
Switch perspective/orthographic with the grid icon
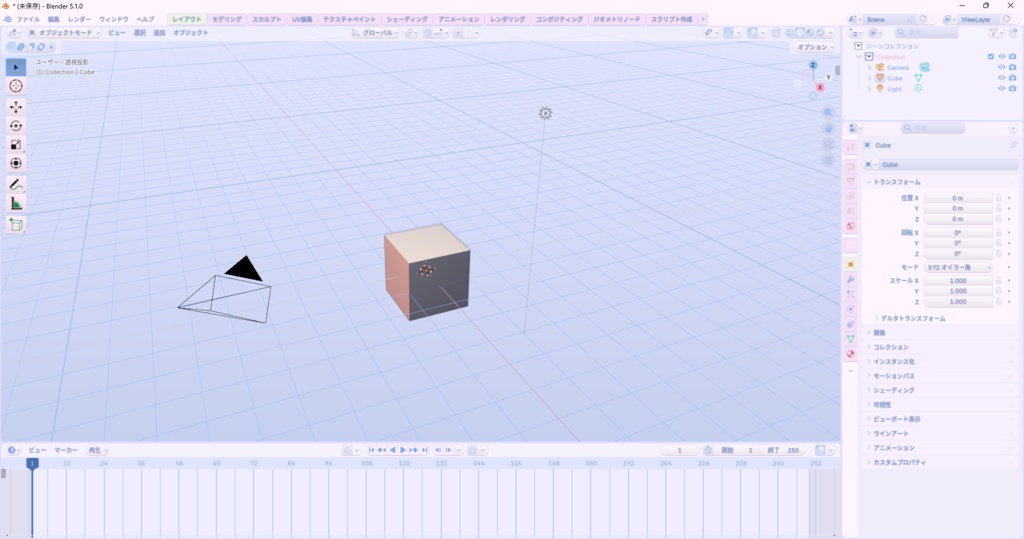828,160
